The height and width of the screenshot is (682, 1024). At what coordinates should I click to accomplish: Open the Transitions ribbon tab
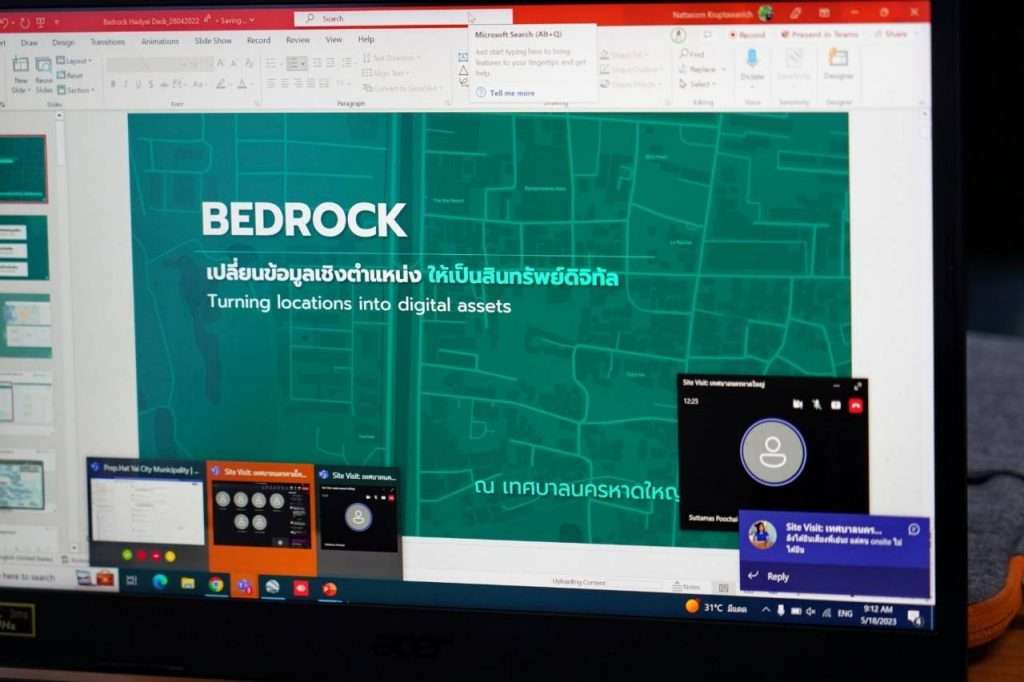(108, 42)
